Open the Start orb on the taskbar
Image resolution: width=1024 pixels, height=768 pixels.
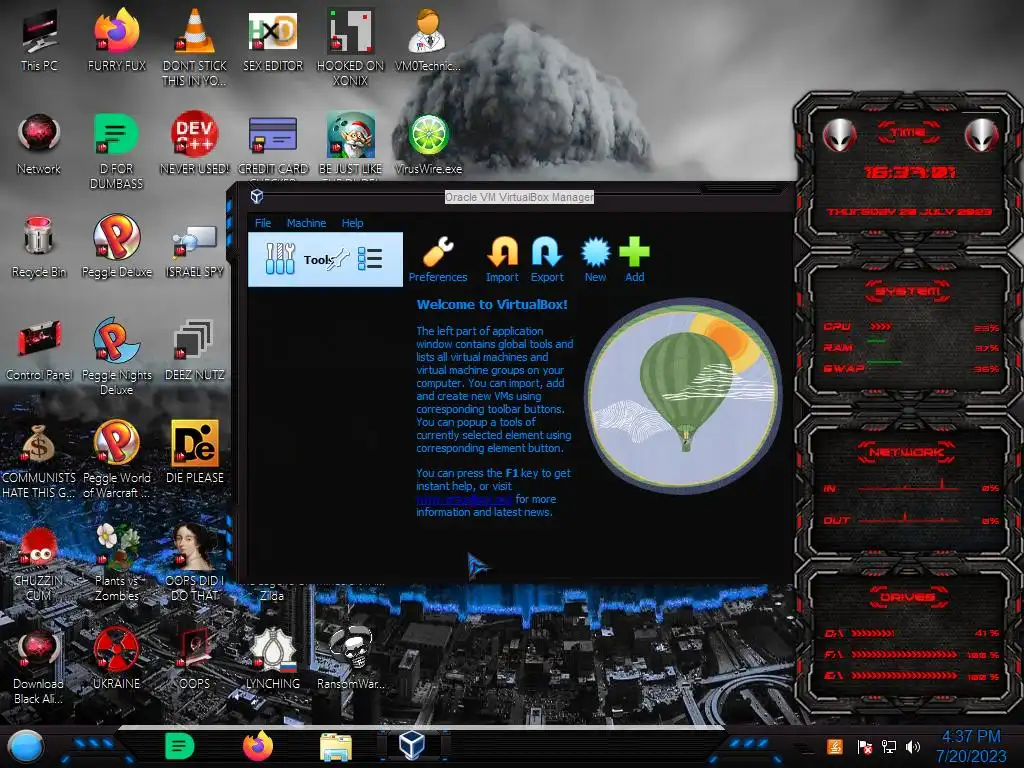coord(26,746)
